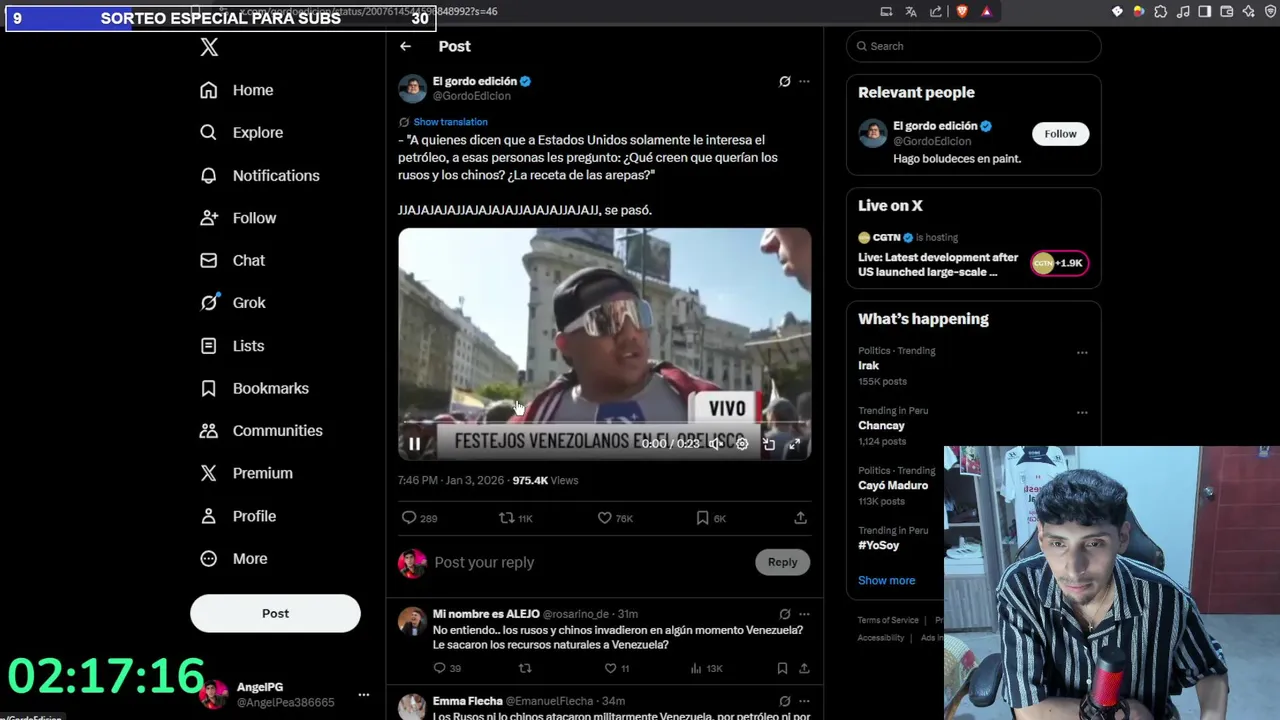This screenshot has height=720, width=1280.
Task: Bookmark the post with 6K bookmarks
Action: click(711, 518)
